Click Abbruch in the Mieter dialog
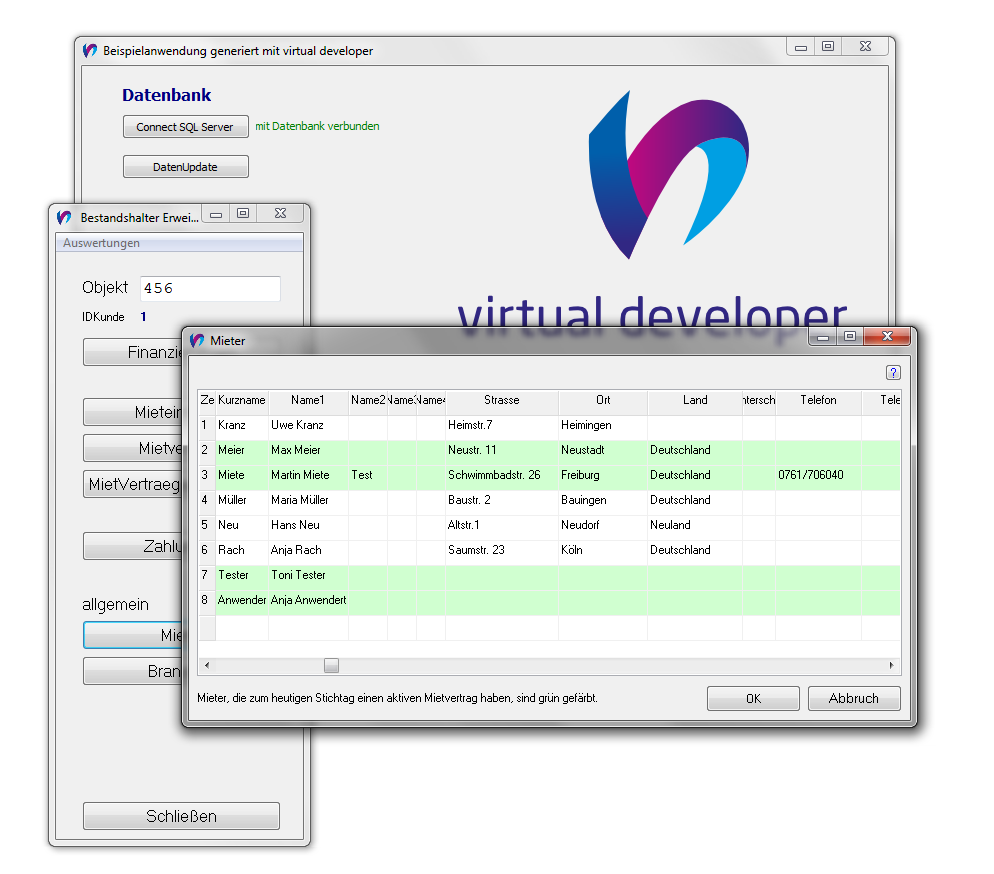994x874 pixels. click(854, 698)
